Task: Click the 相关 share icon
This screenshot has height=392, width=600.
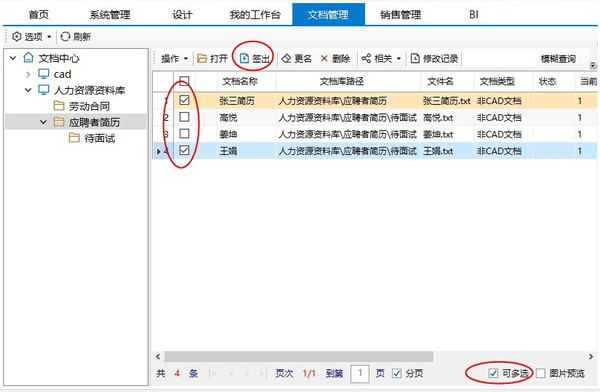Action: 366,58
